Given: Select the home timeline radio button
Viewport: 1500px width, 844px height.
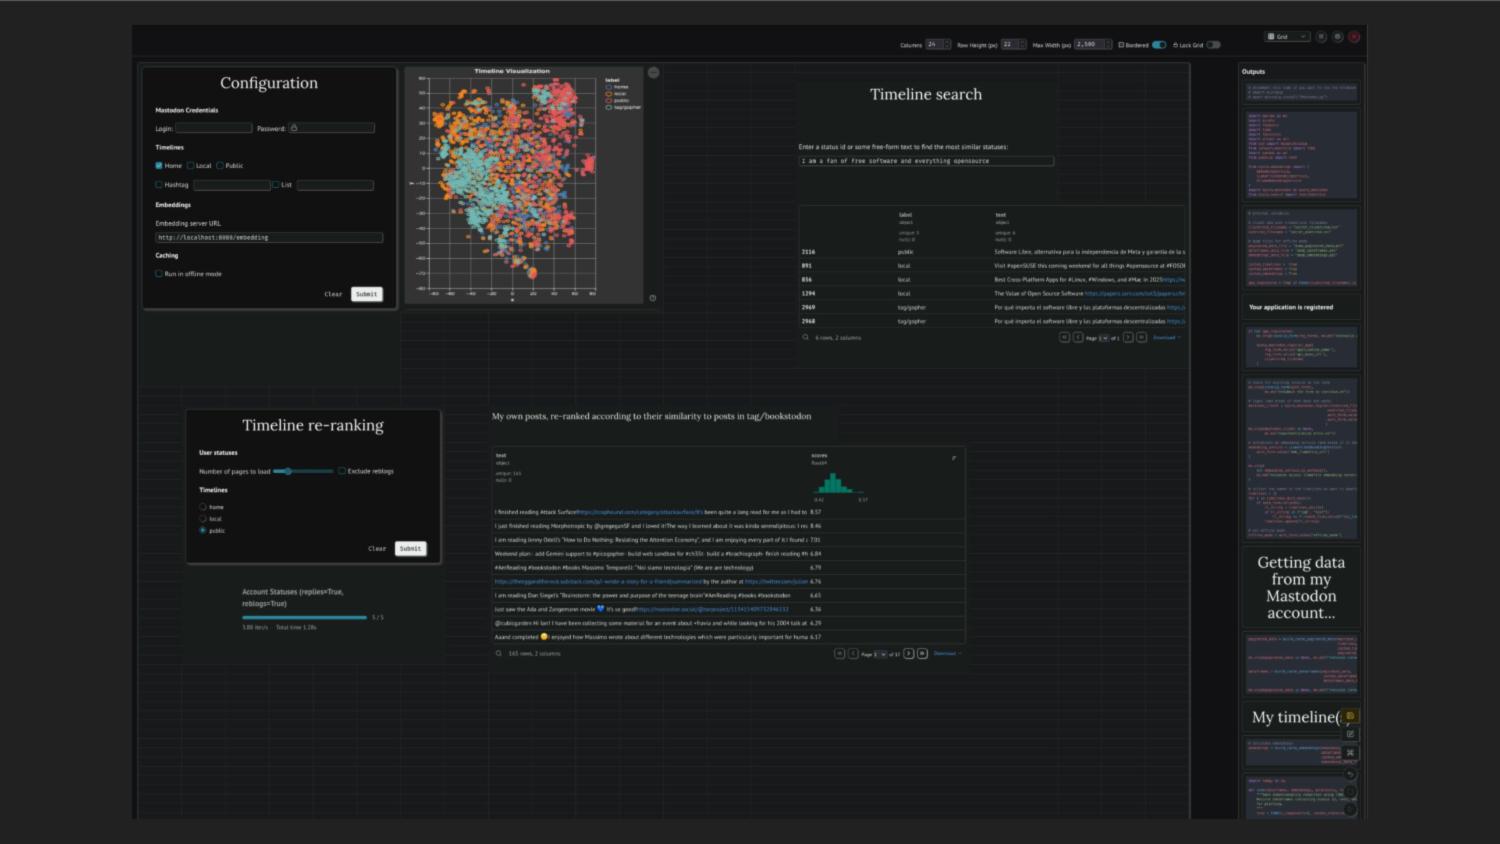Looking at the screenshot, I should click(x=203, y=507).
